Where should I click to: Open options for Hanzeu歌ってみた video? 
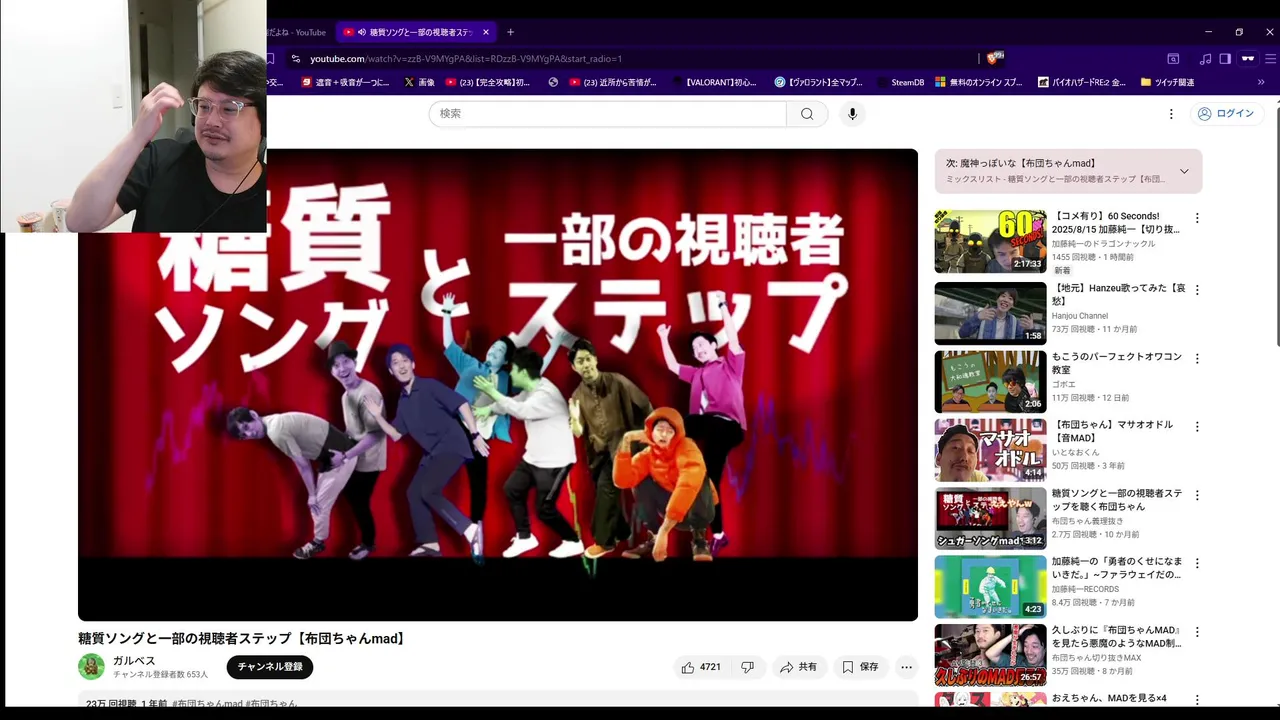(1197, 290)
